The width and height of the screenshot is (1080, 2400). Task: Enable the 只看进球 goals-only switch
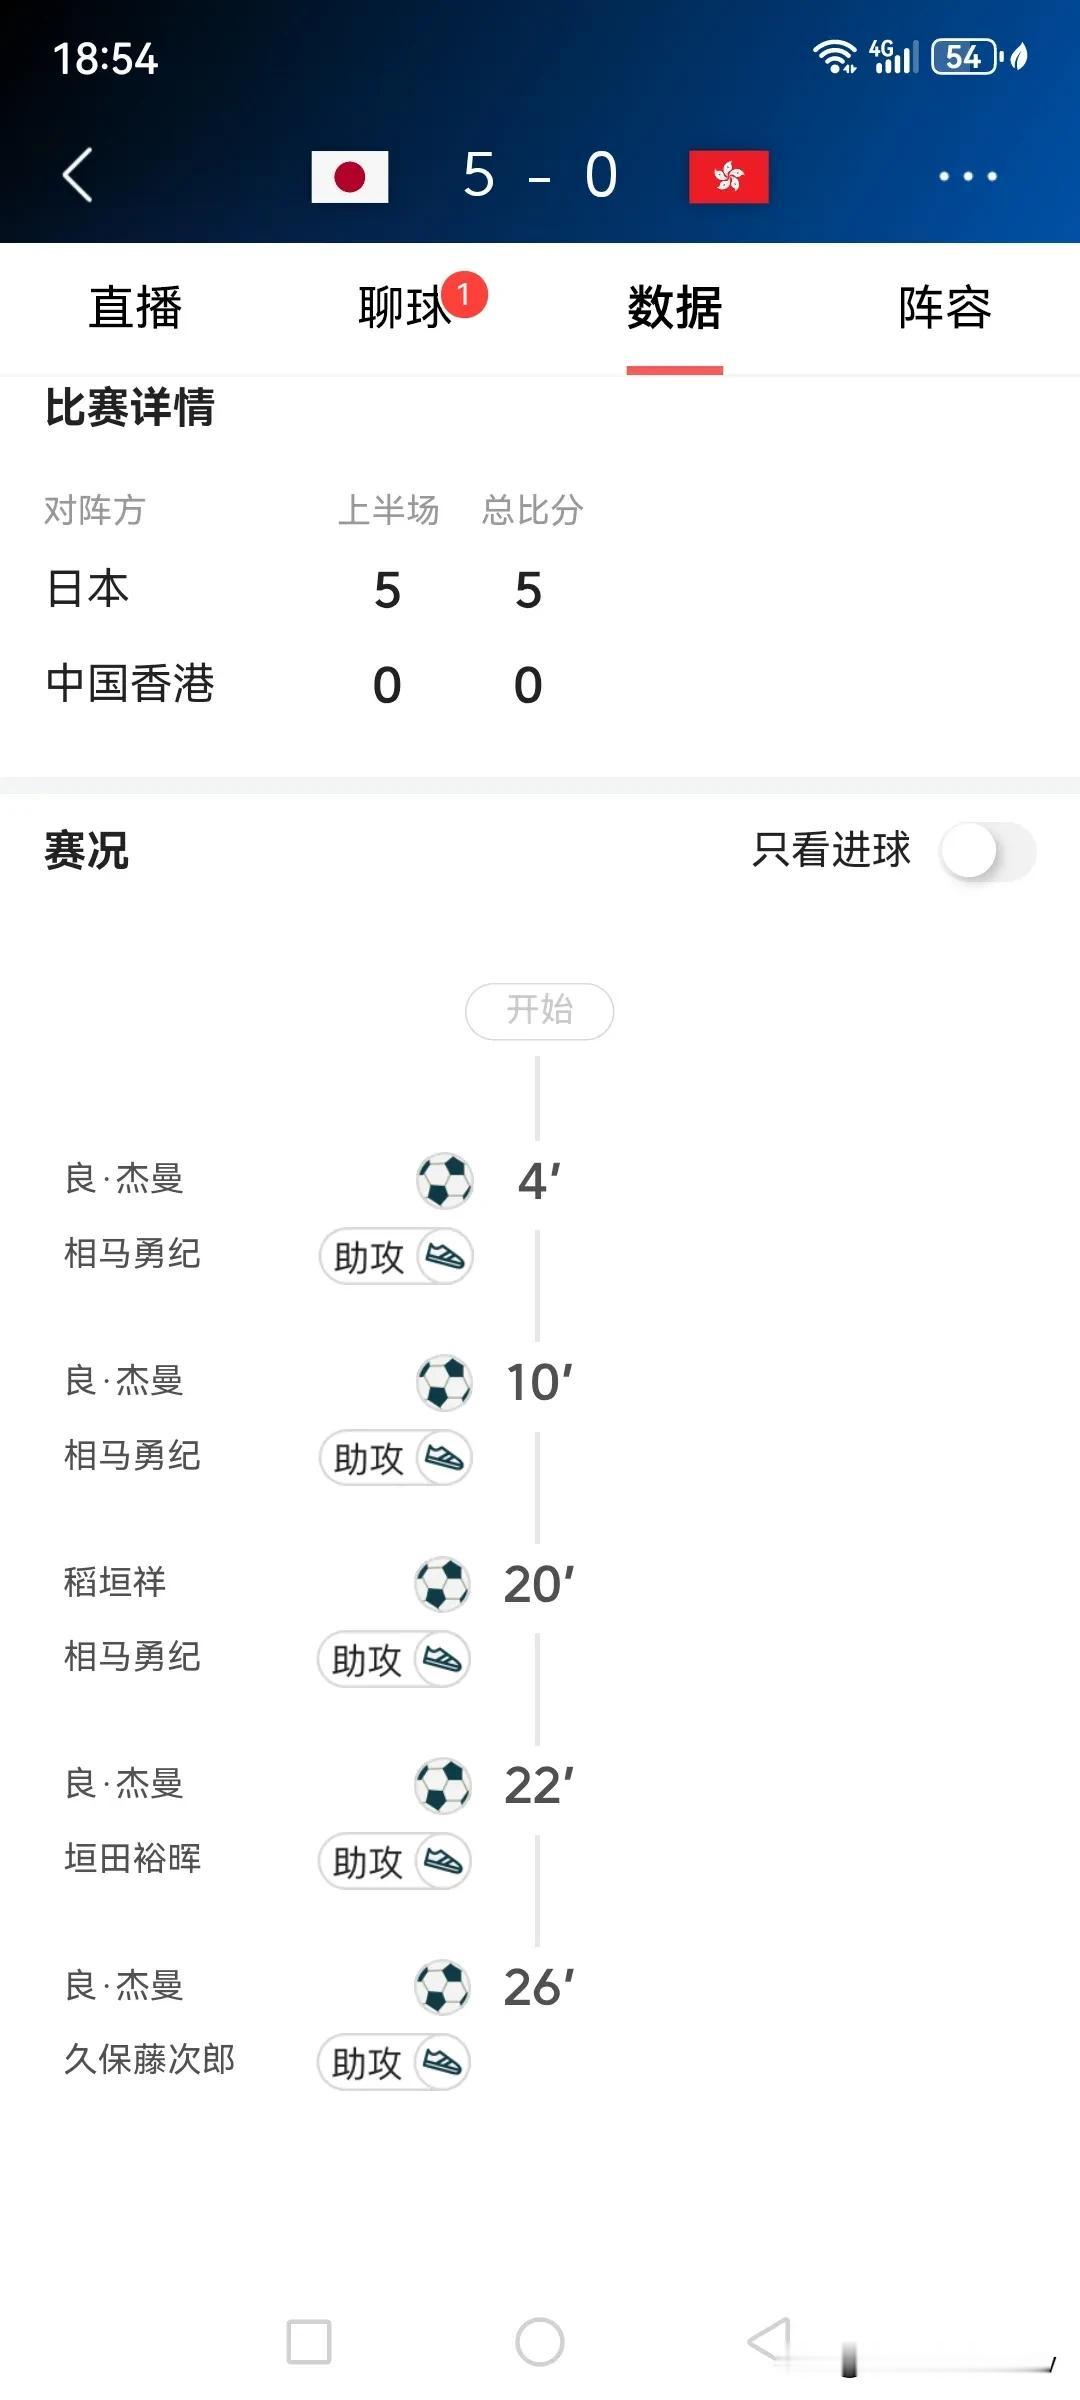click(x=988, y=851)
